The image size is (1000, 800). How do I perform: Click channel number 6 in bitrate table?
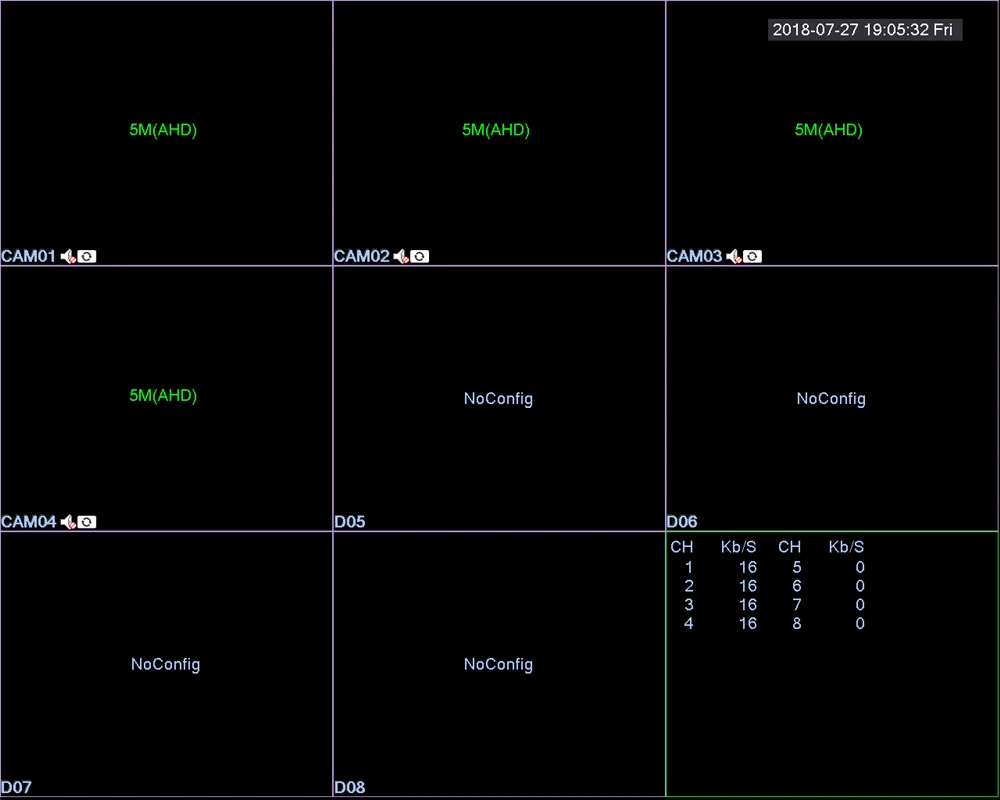[797, 586]
